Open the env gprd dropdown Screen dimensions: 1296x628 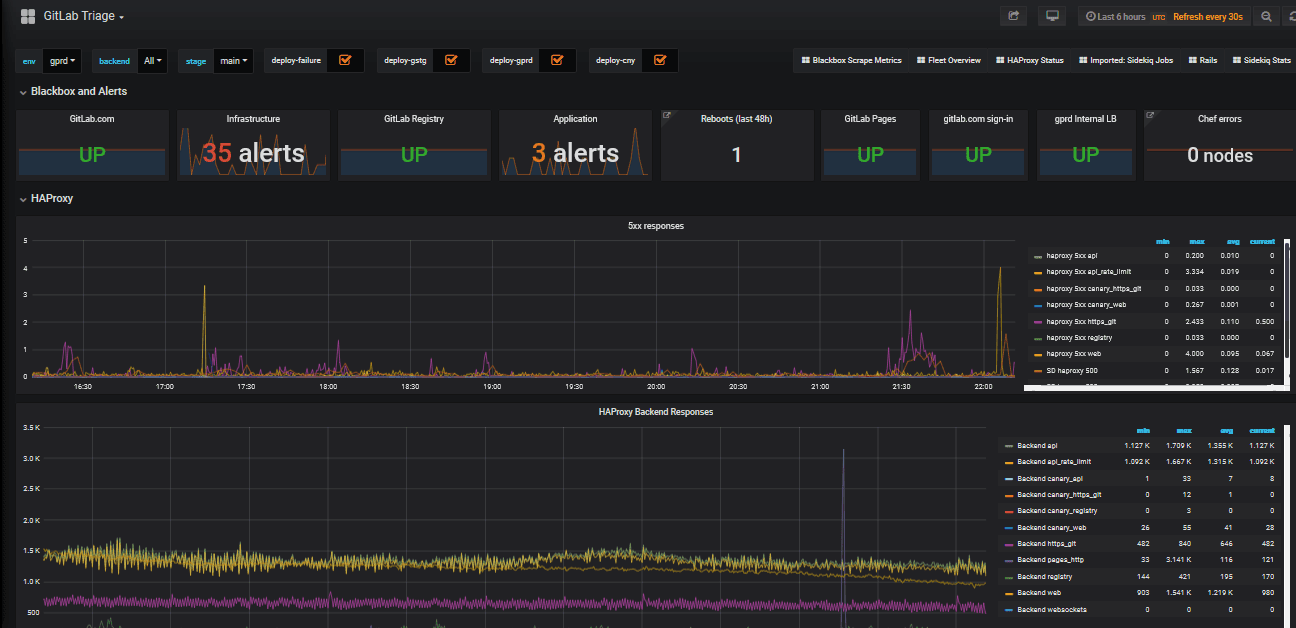tap(61, 60)
